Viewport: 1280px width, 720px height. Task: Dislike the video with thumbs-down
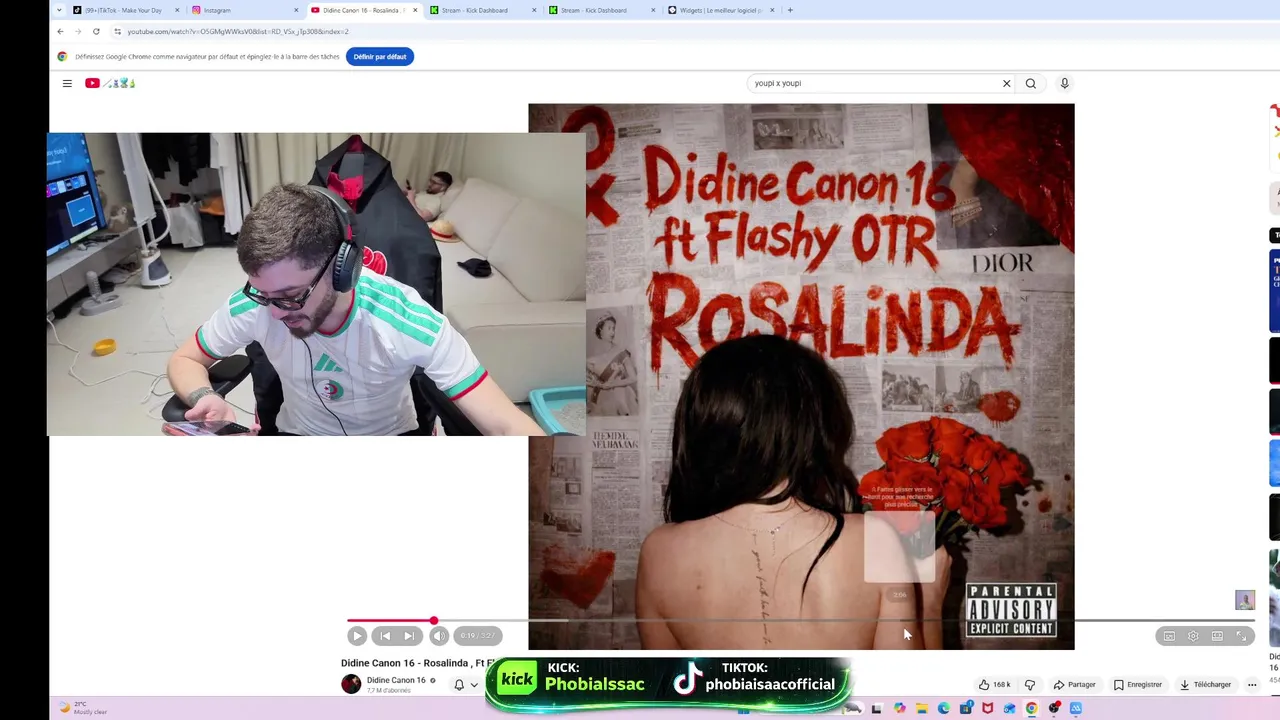tap(1030, 685)
